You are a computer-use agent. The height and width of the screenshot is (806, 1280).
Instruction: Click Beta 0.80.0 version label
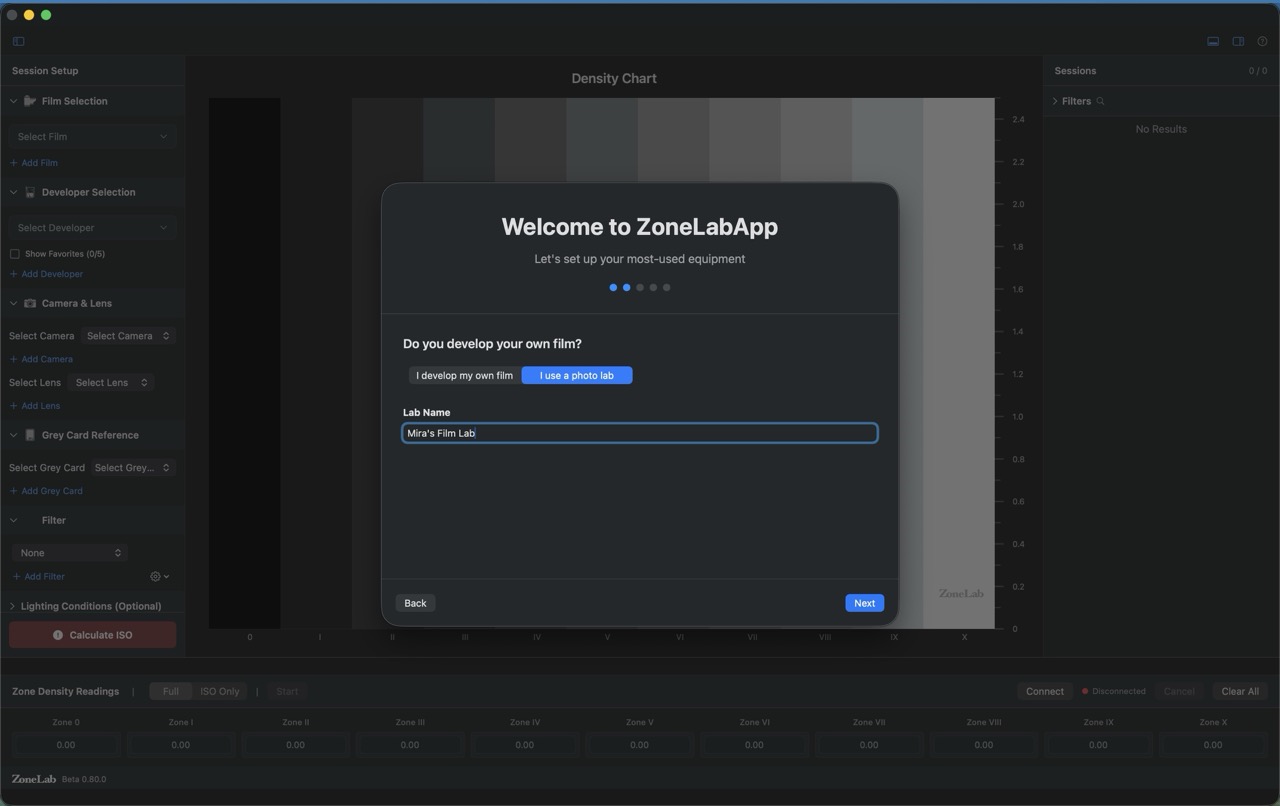coord(84,779)
